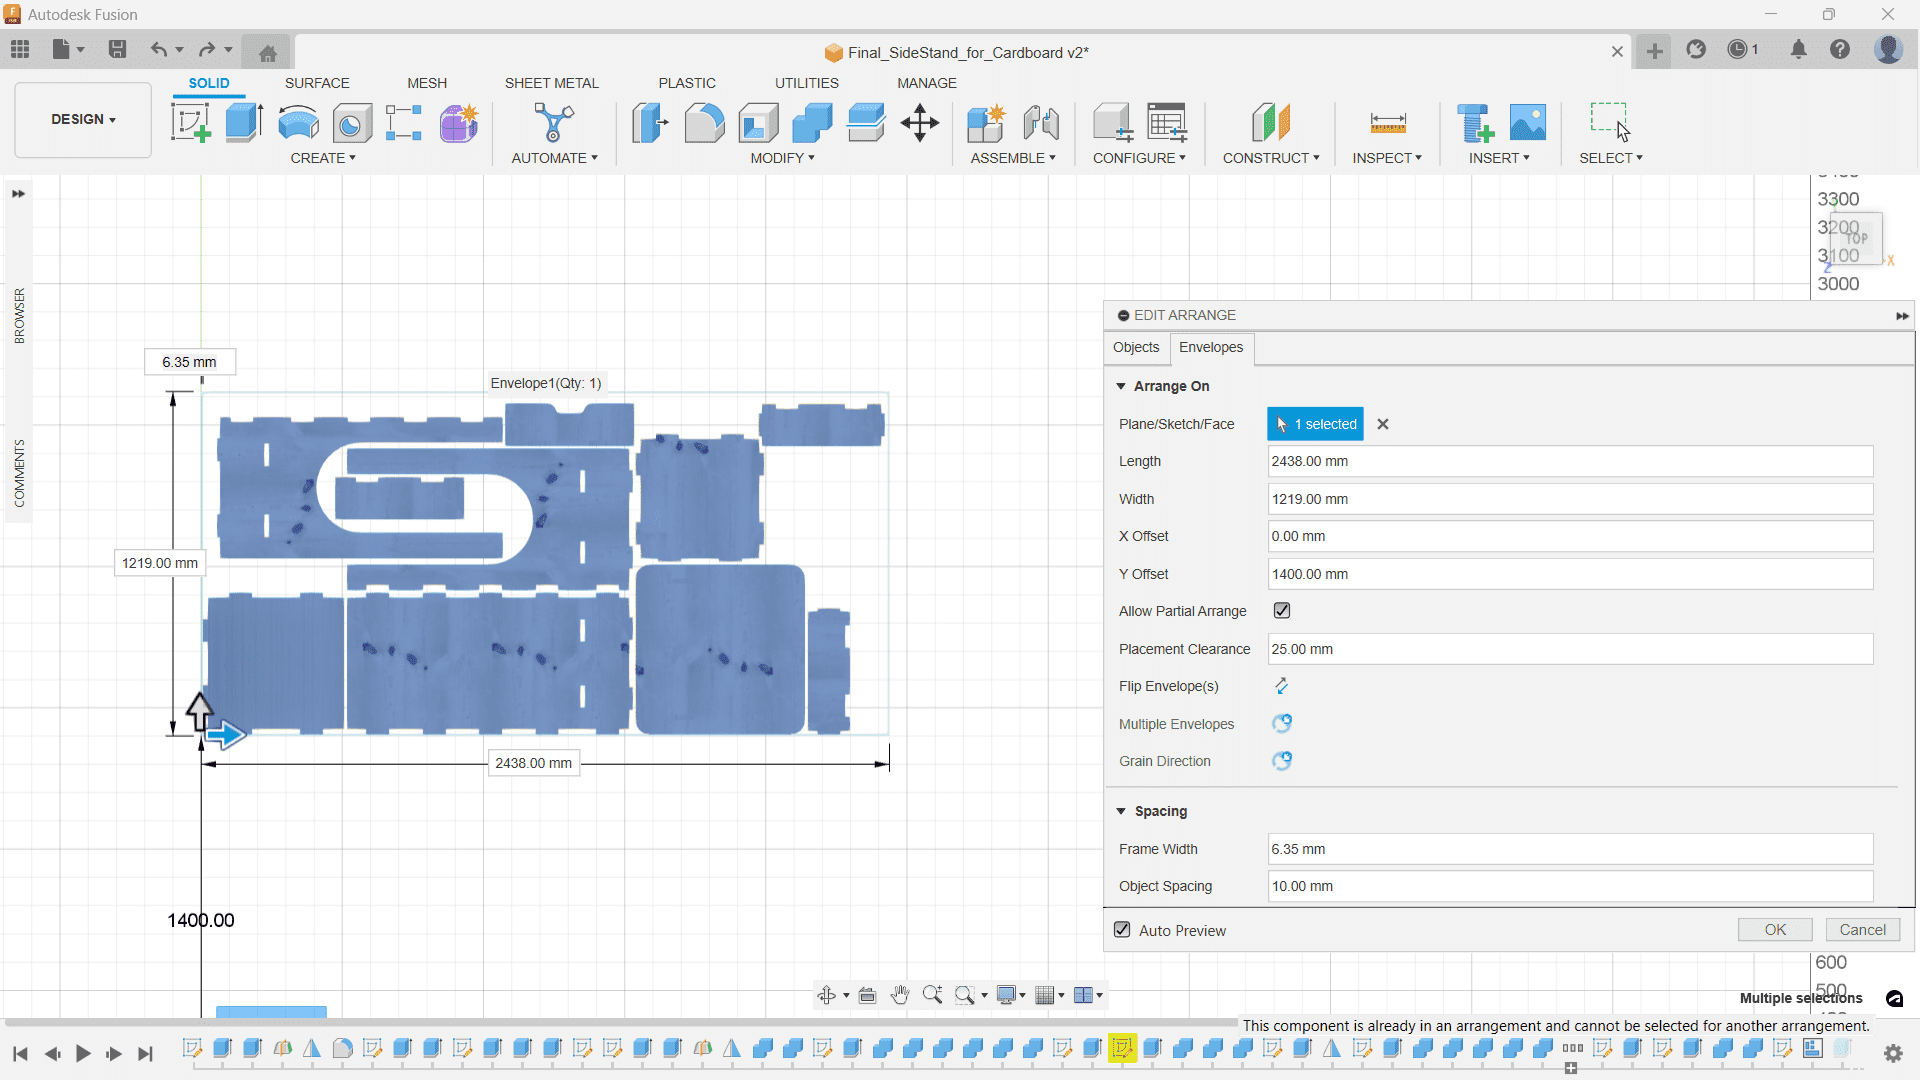Open the CREATE dropdown menu

(x=323, y=158)
